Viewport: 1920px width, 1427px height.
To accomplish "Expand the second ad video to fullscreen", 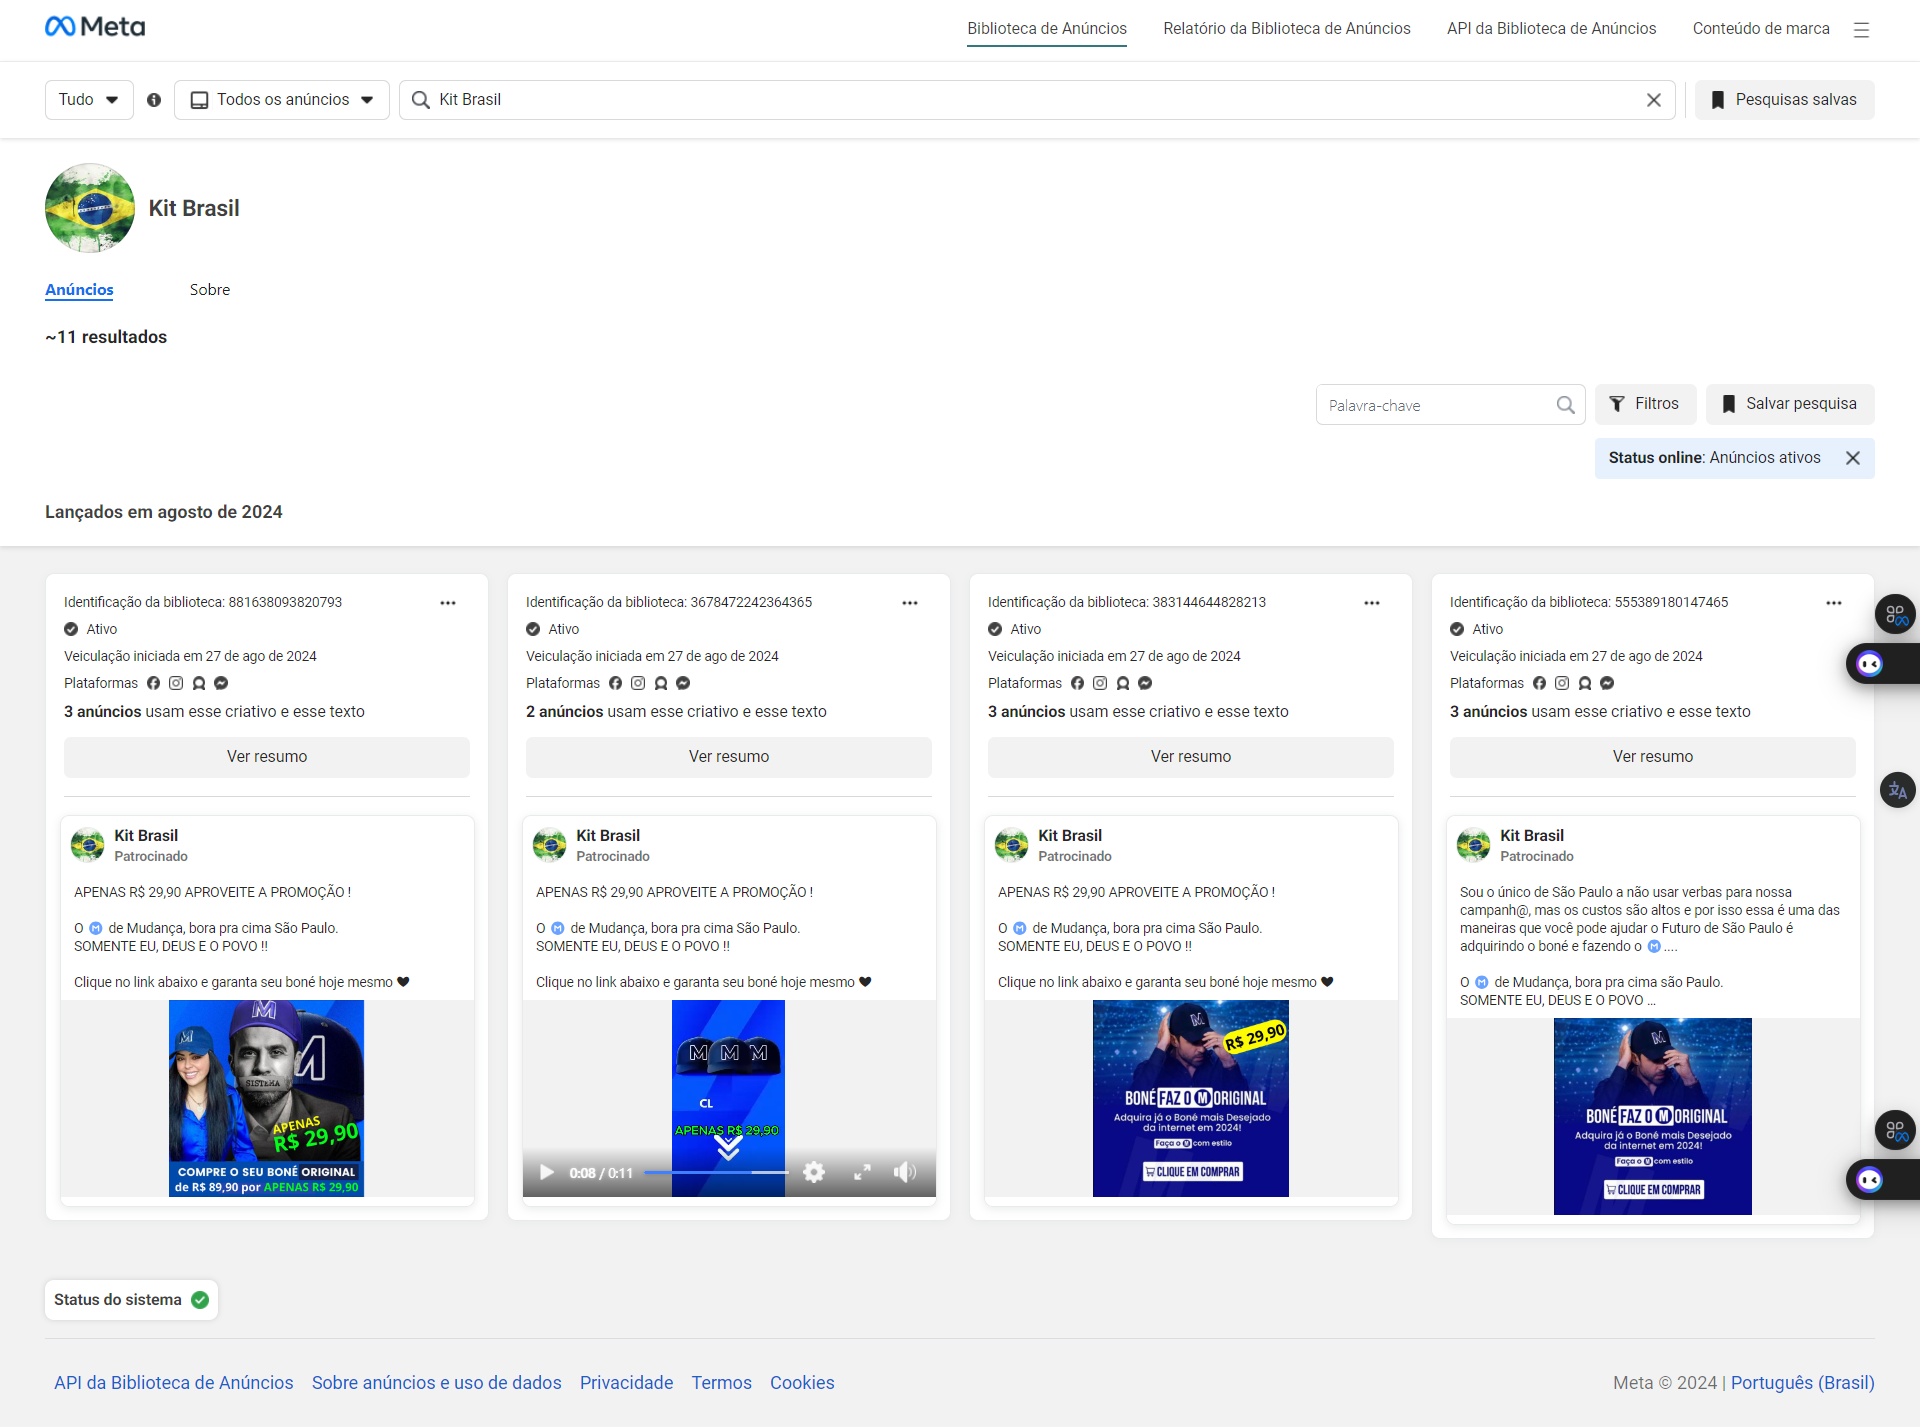I will click(862, 1172).
